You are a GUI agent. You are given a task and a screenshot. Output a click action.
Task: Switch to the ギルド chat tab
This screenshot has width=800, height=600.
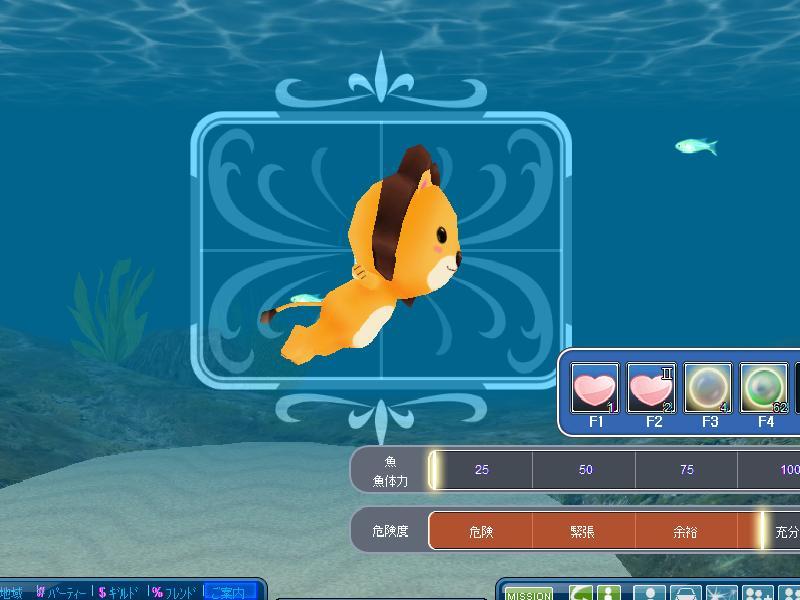click(121, 592)
